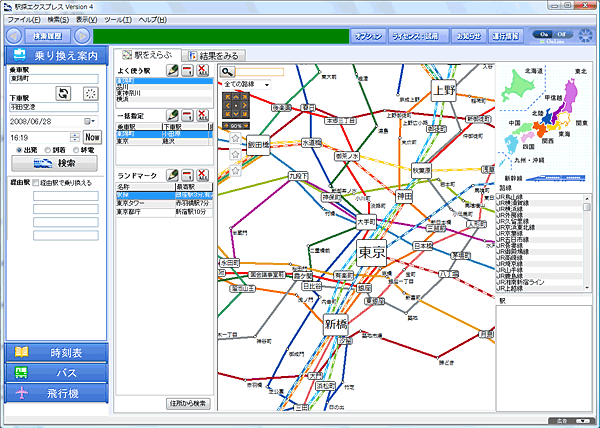
Task: Delete all entries in ランドマーク list
Action: pos(202,175)
